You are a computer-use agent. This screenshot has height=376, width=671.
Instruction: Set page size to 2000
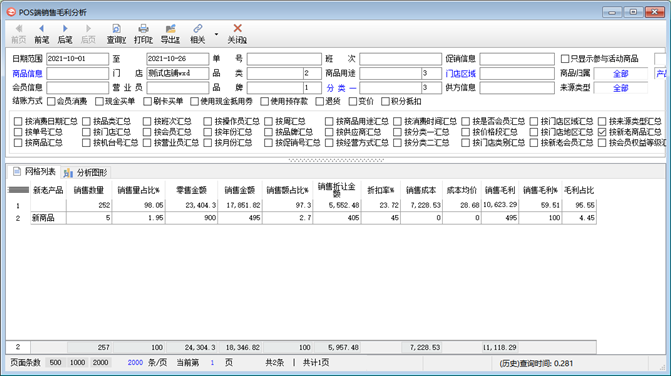point(101,363)
